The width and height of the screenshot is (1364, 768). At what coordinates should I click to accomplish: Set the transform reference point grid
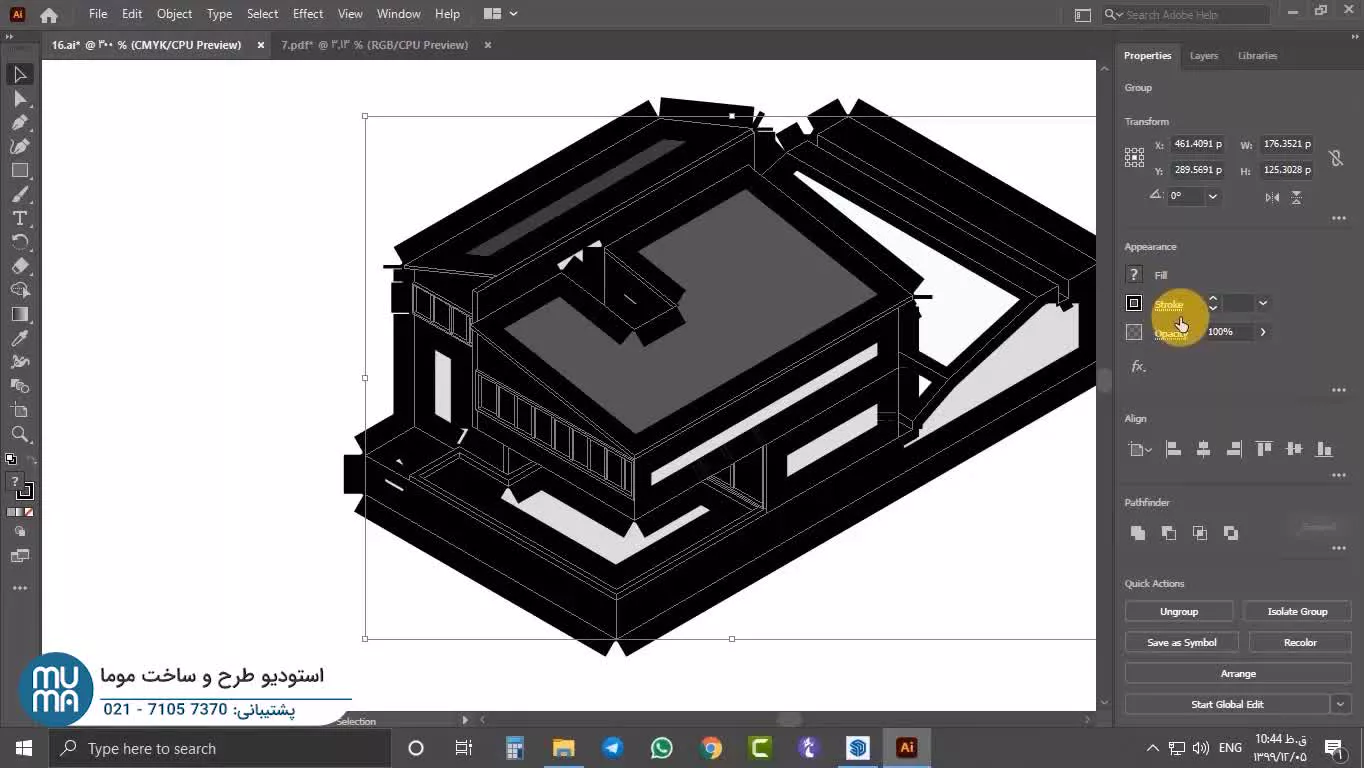(1134, 157)
